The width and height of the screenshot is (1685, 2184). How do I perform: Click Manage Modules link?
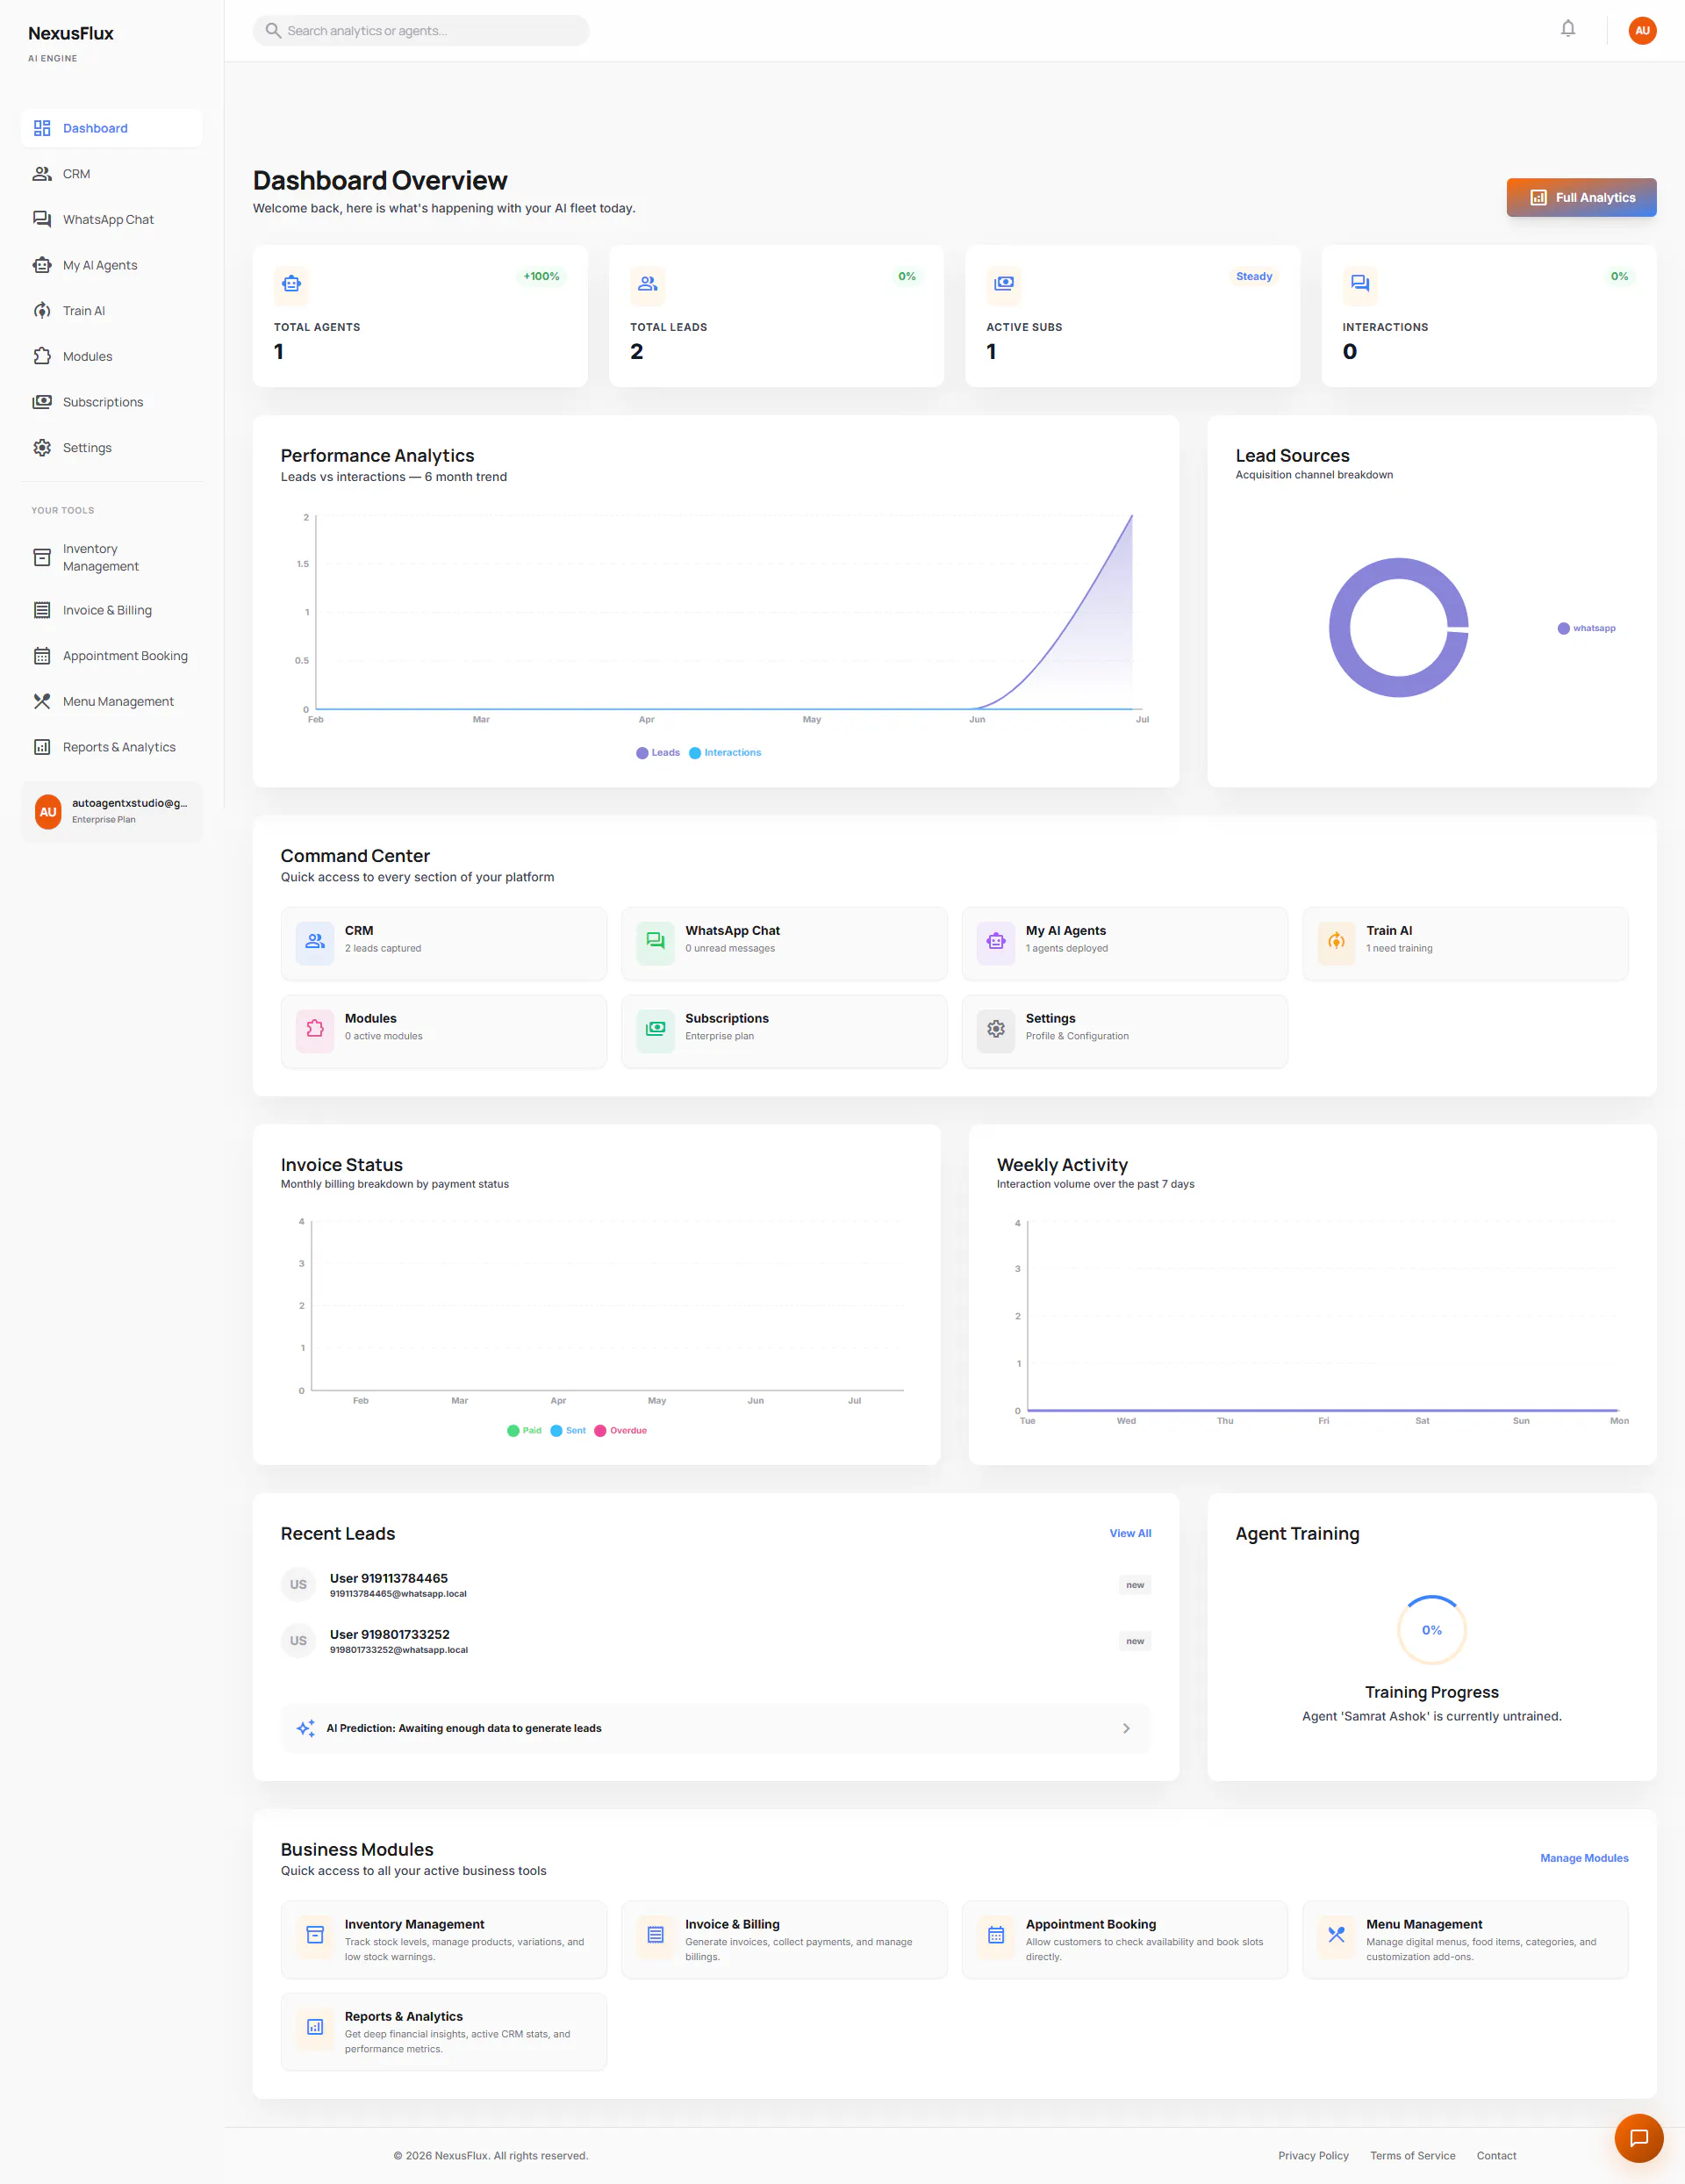click(x=1584, y=1859)
